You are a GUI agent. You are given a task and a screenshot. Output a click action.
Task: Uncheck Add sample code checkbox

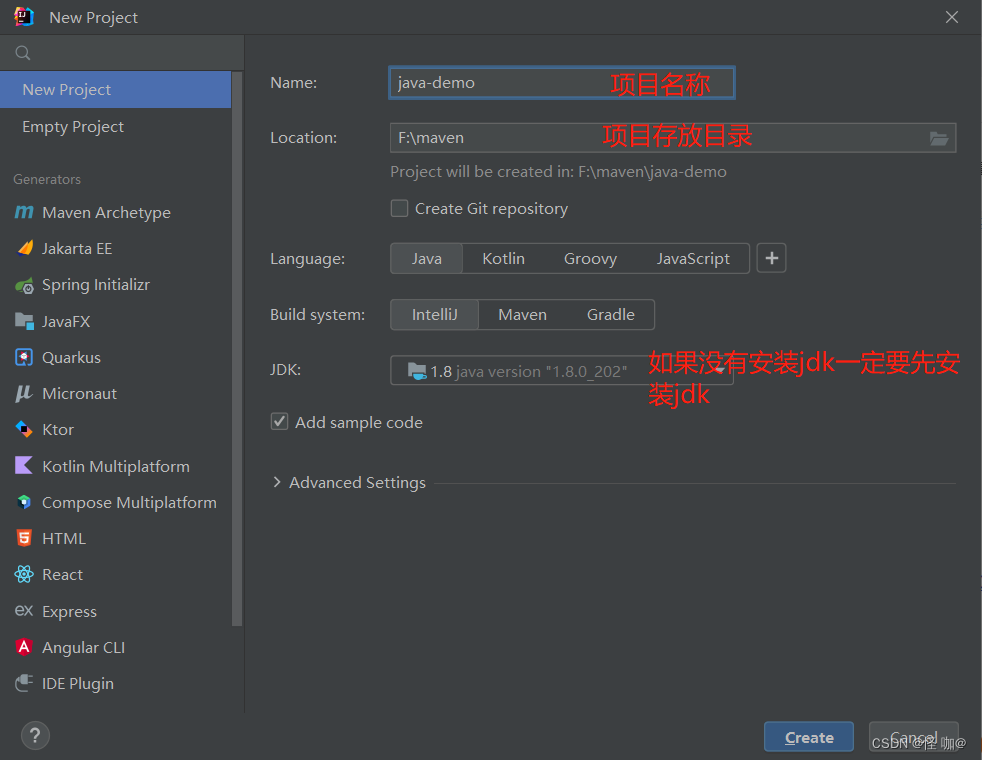point(279,421)
